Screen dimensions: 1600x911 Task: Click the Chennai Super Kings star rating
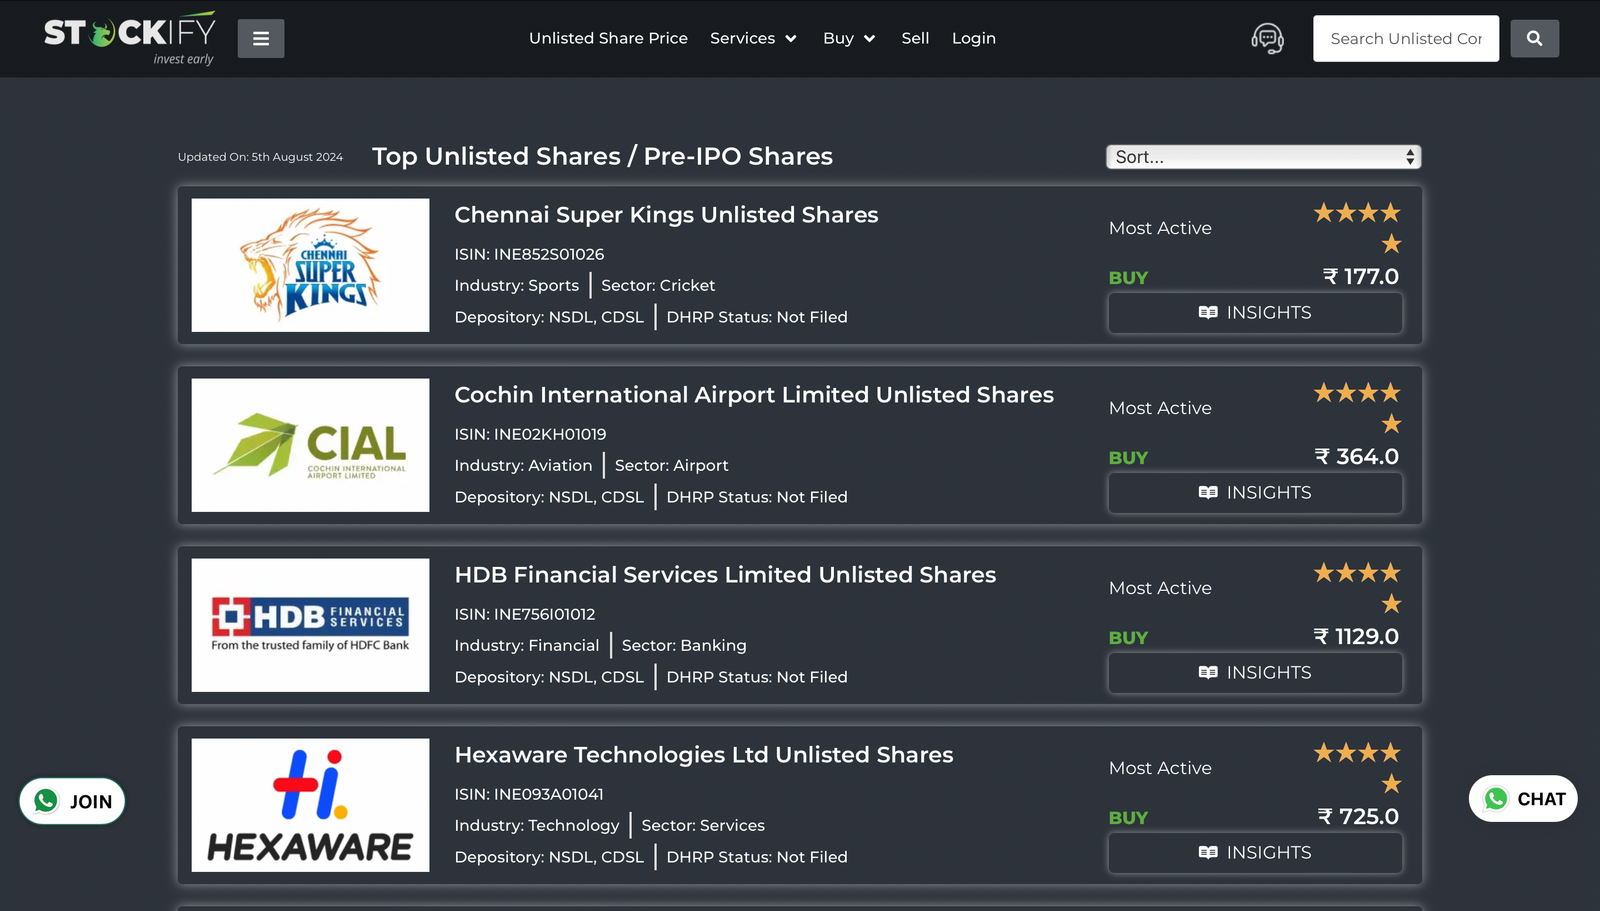[1357, 228]
